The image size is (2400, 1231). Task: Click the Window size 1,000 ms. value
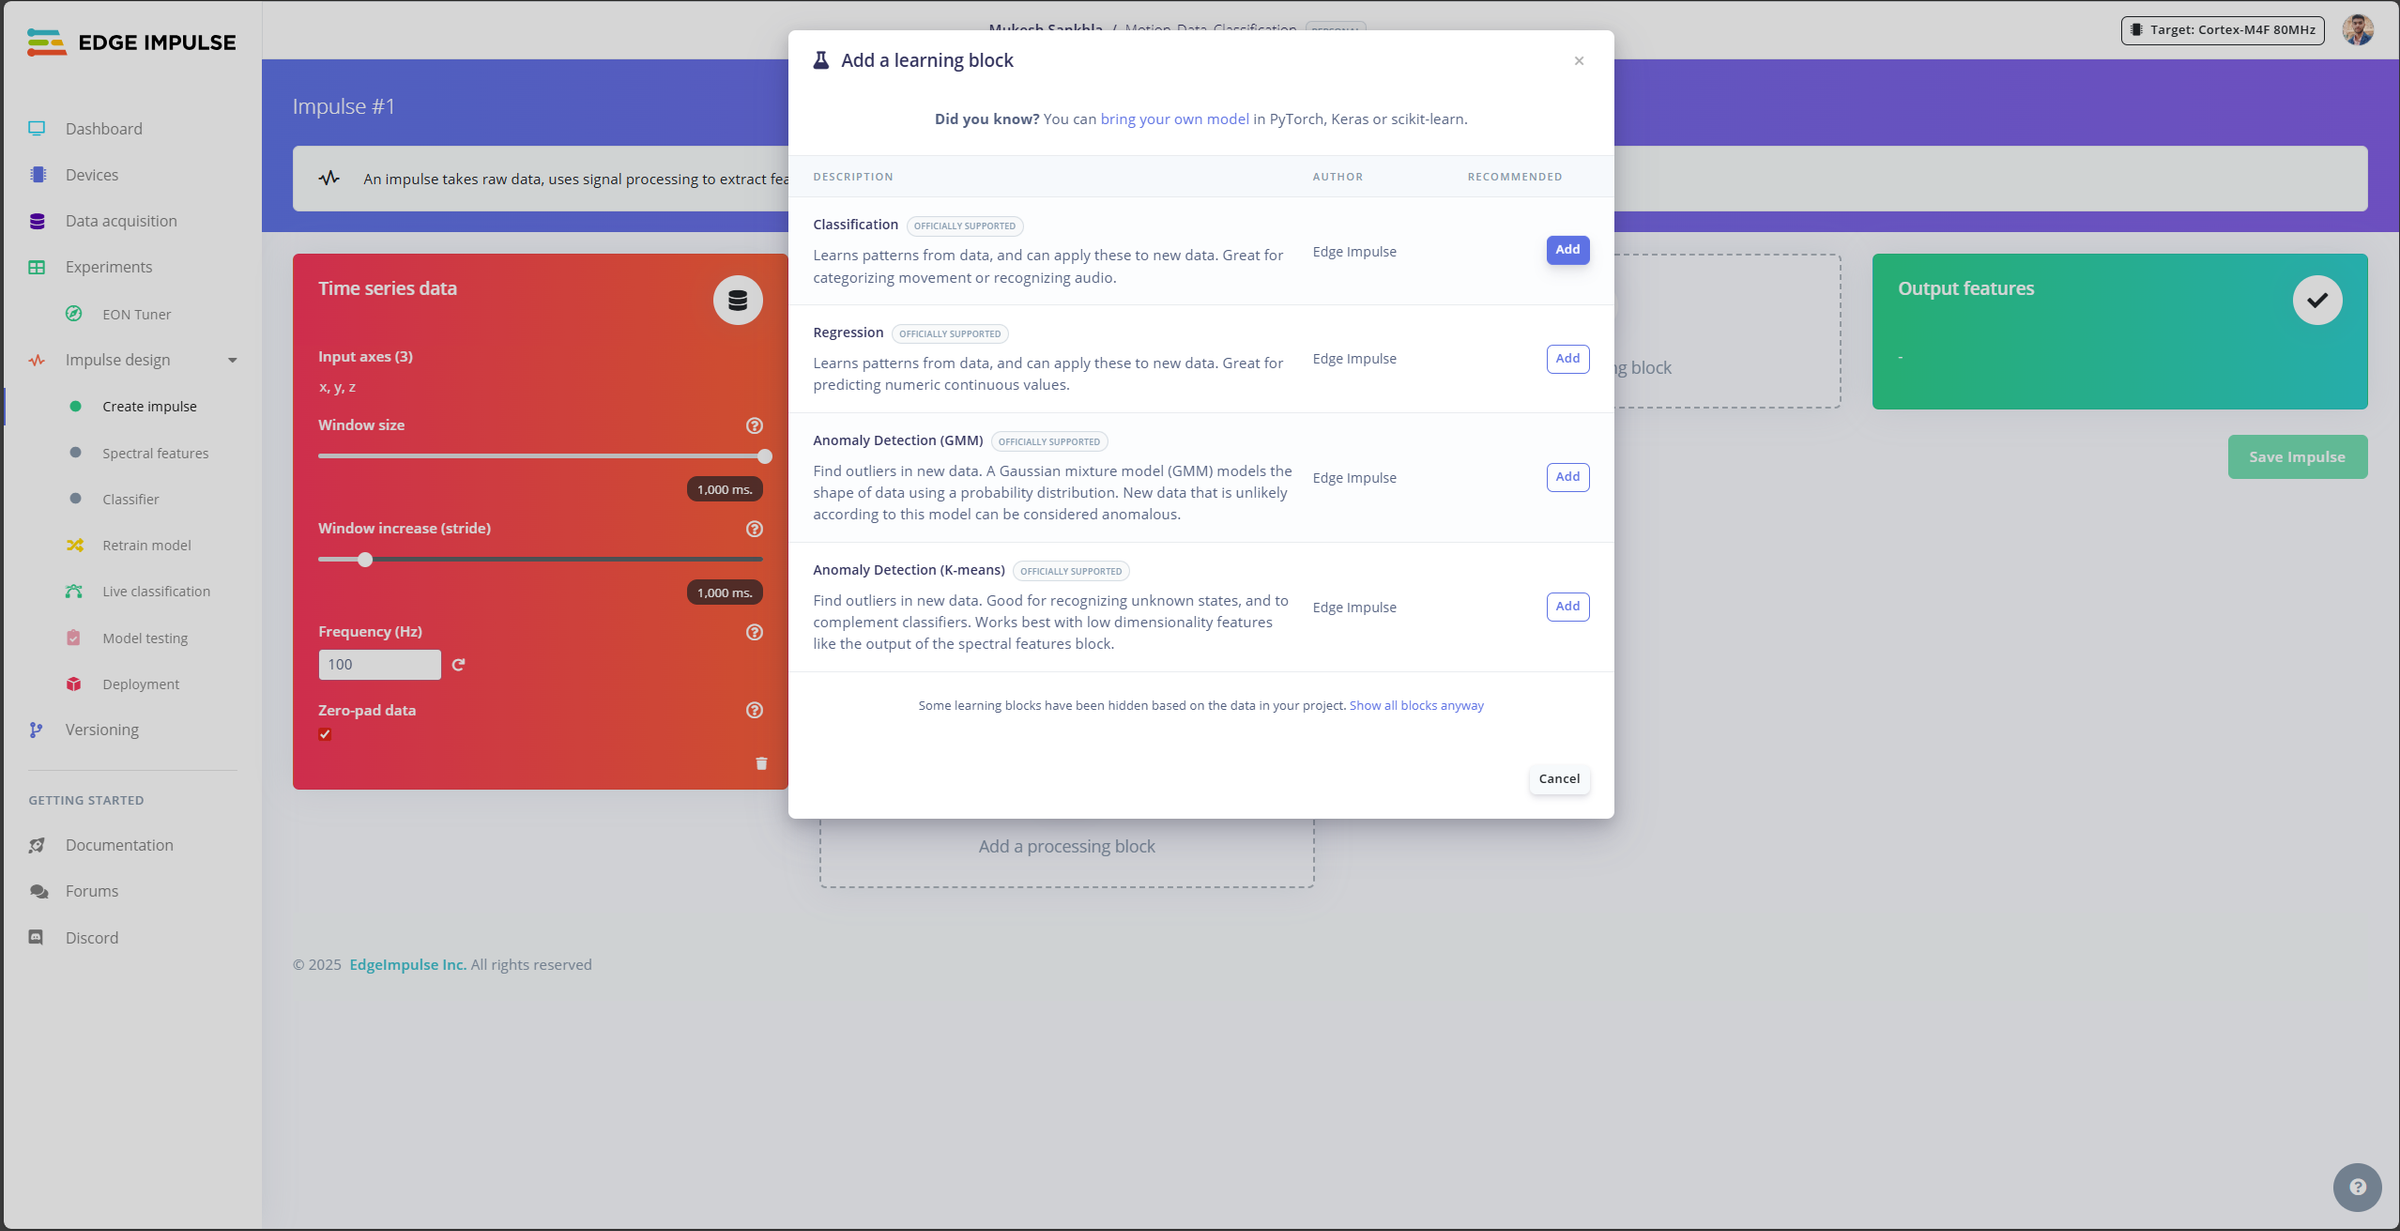coord(724,489)
